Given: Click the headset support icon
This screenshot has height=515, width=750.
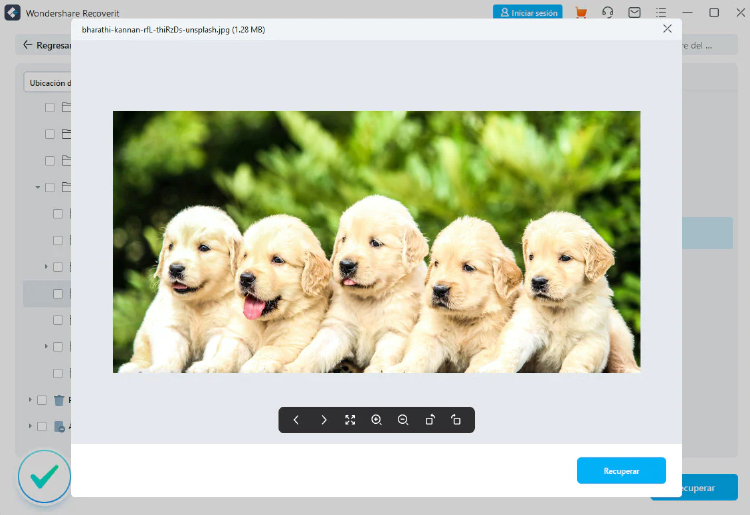Looking at the screenshot, I should coord(608,13).
